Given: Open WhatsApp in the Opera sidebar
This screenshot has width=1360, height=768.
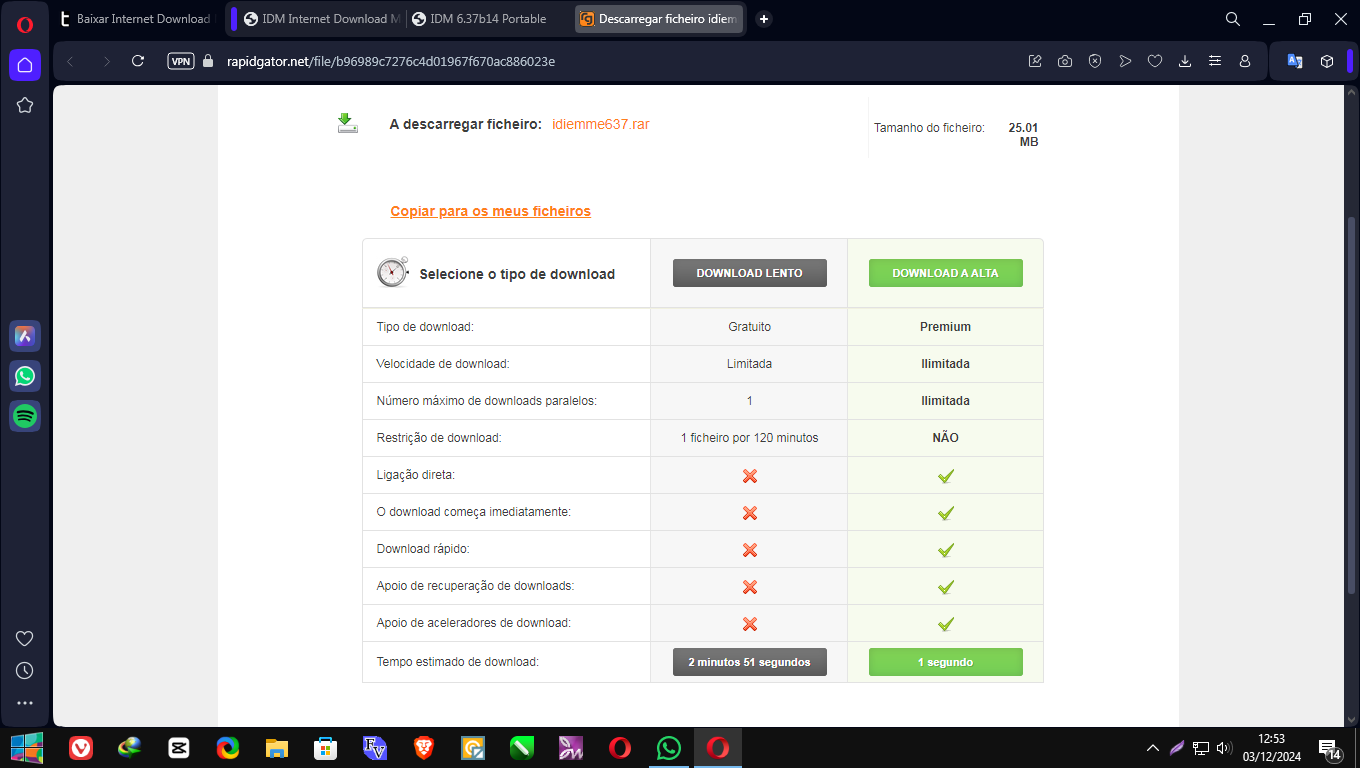Looking at the screenshot, I should 25,376.
